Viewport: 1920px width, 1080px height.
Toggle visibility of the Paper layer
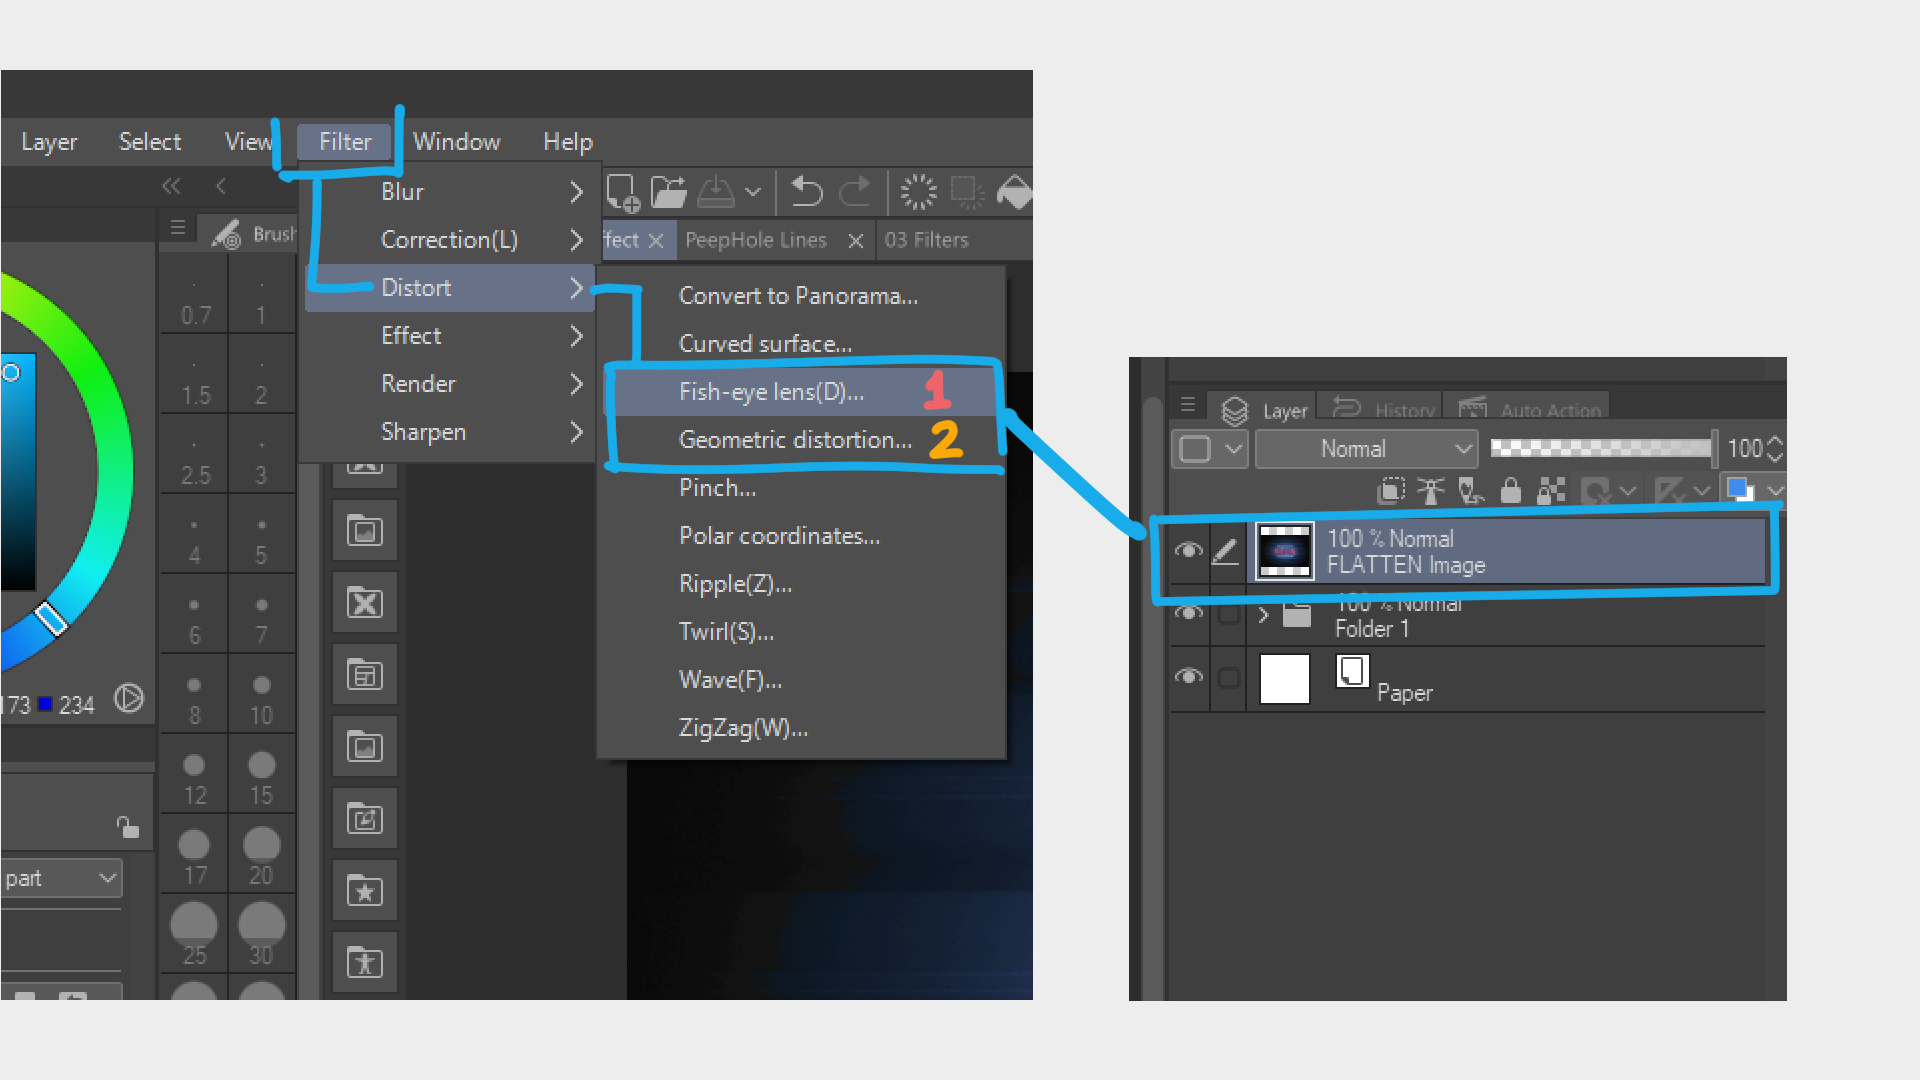pos(1189,677)
